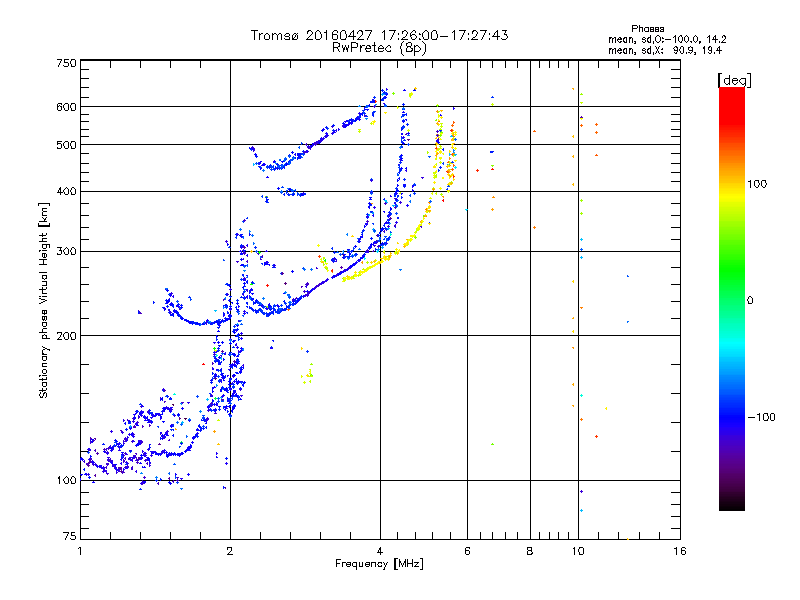Click the 10 MHz tick label on frequency axis

578,551
